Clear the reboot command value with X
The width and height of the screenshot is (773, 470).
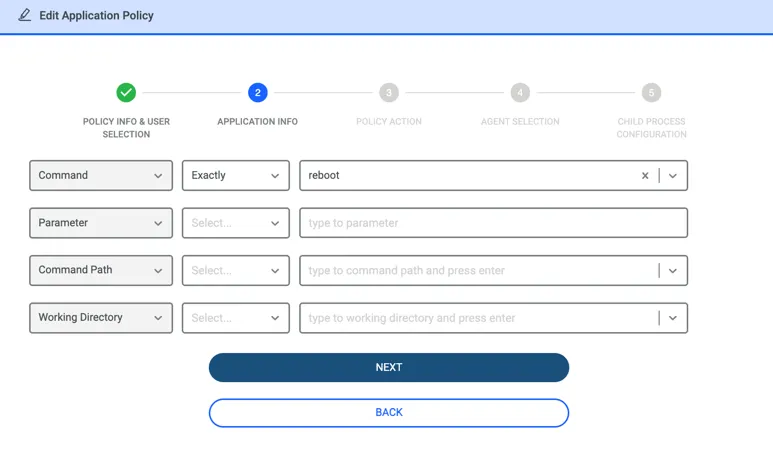[x=645, y=176]
